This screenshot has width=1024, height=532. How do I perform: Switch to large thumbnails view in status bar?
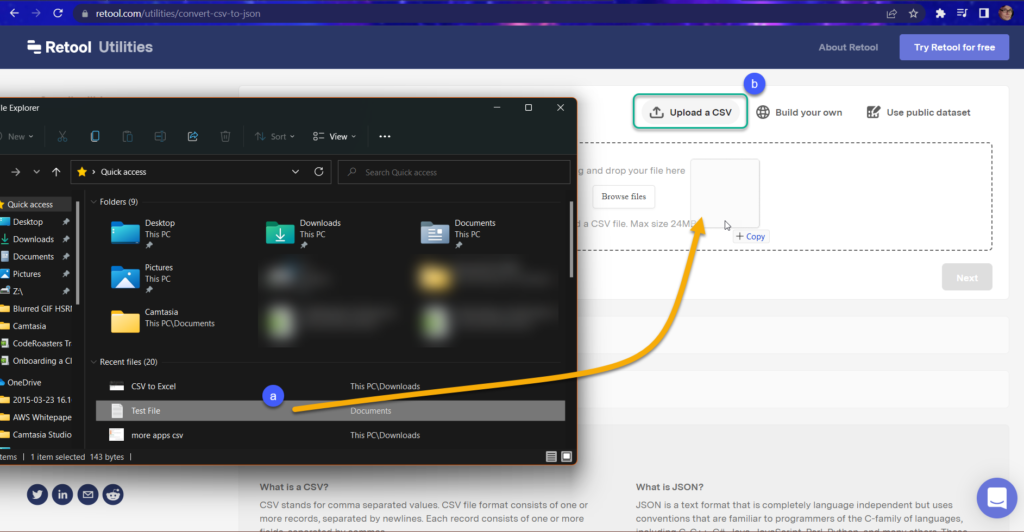567,456
